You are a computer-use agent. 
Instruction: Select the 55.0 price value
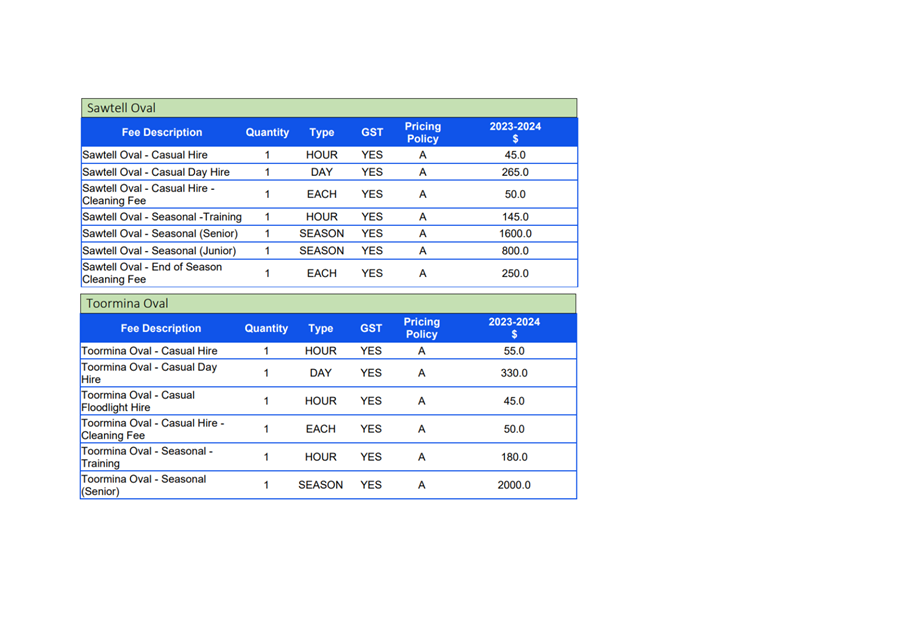514,351
